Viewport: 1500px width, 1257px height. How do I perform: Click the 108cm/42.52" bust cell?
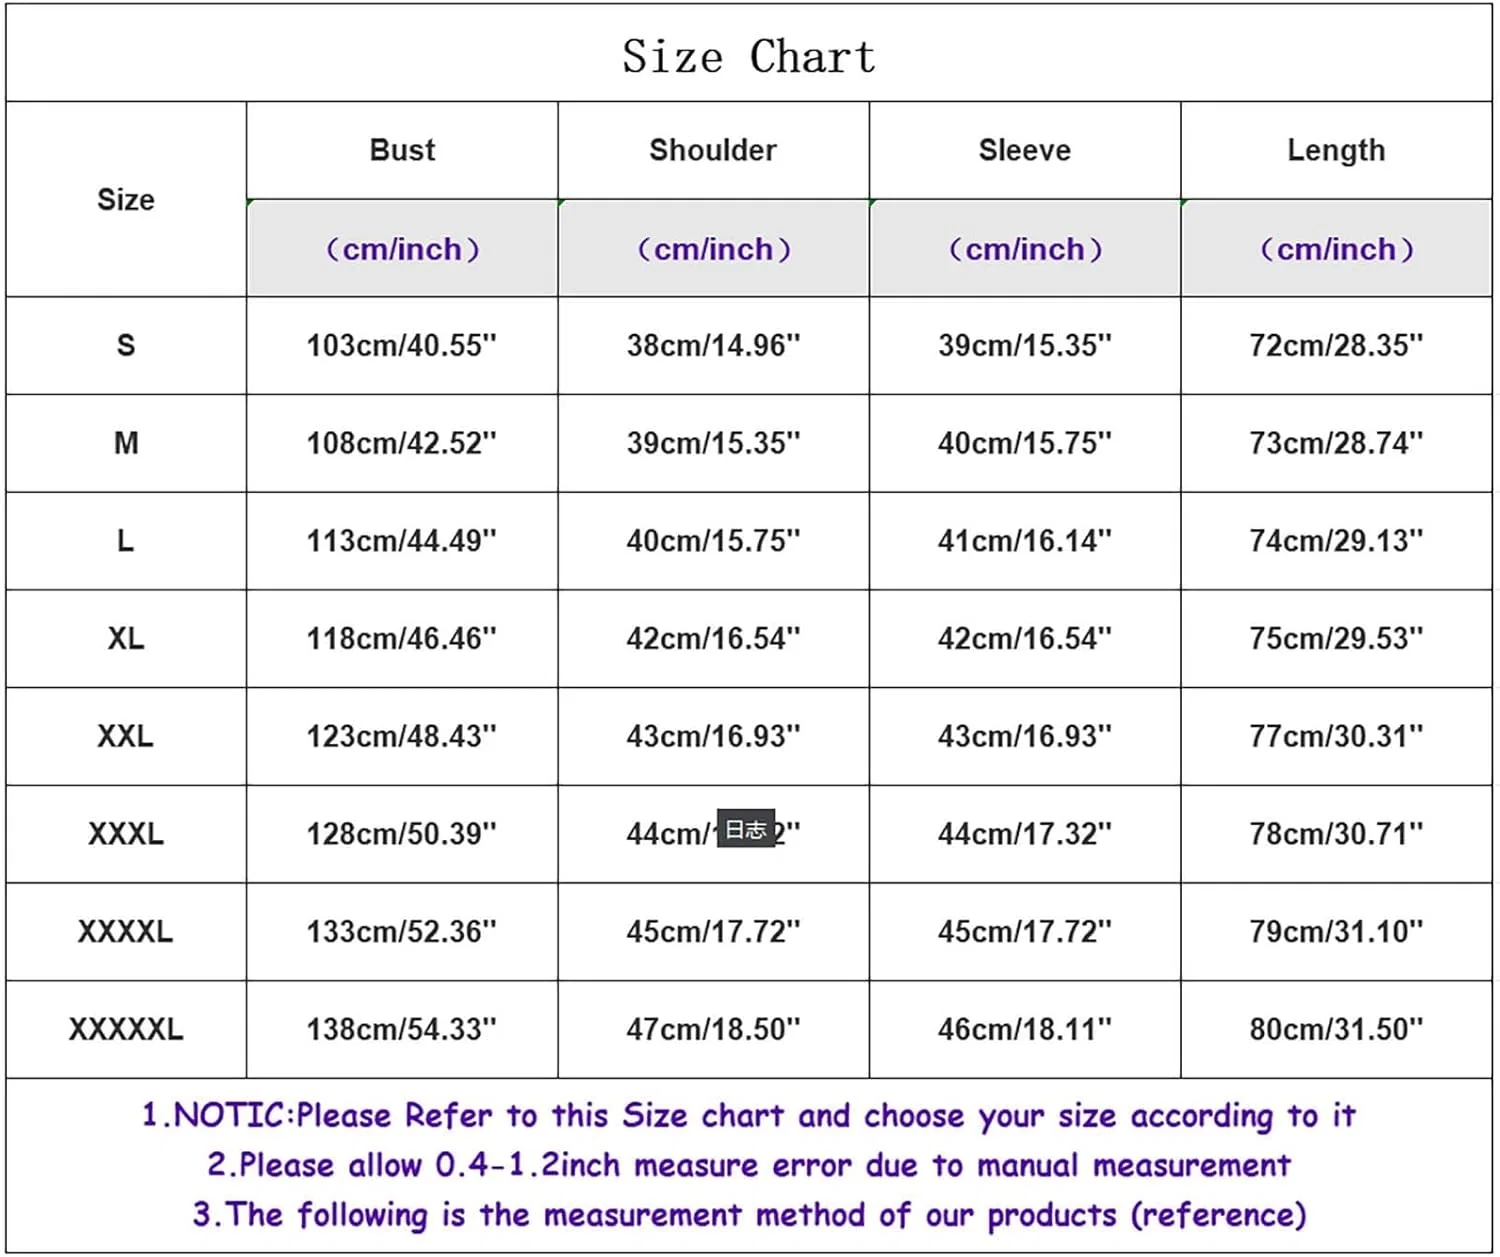(402, 443)
